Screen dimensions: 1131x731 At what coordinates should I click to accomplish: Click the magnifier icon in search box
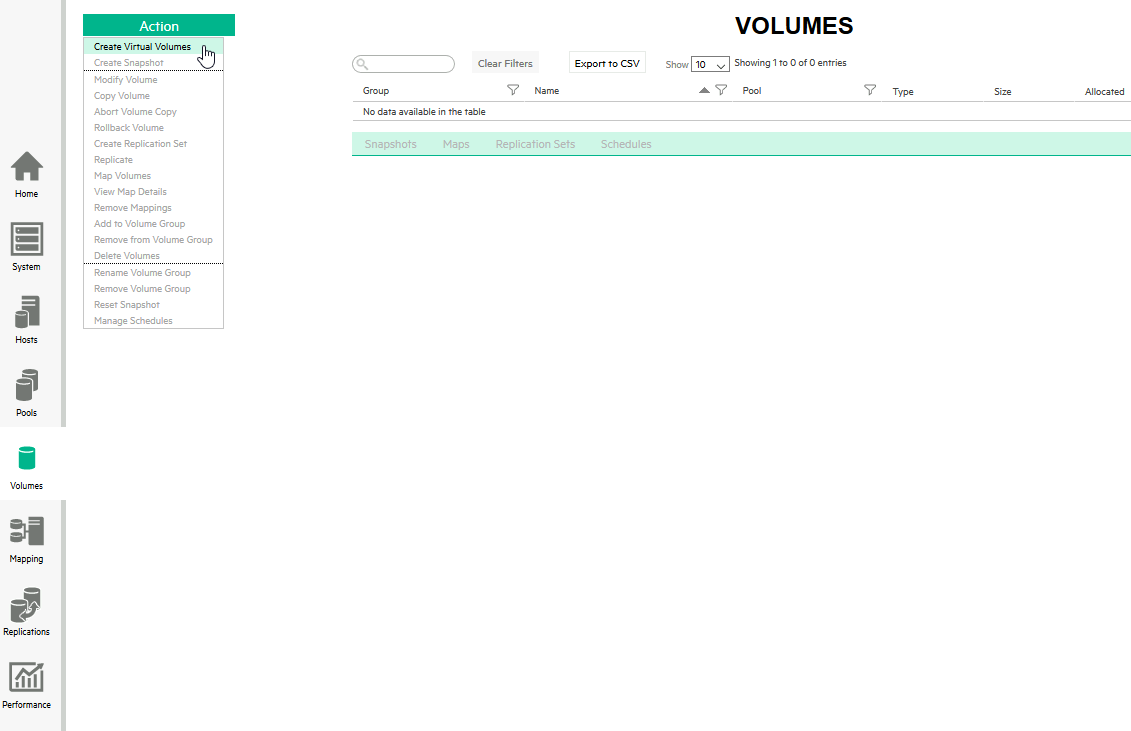coord(363,64)
